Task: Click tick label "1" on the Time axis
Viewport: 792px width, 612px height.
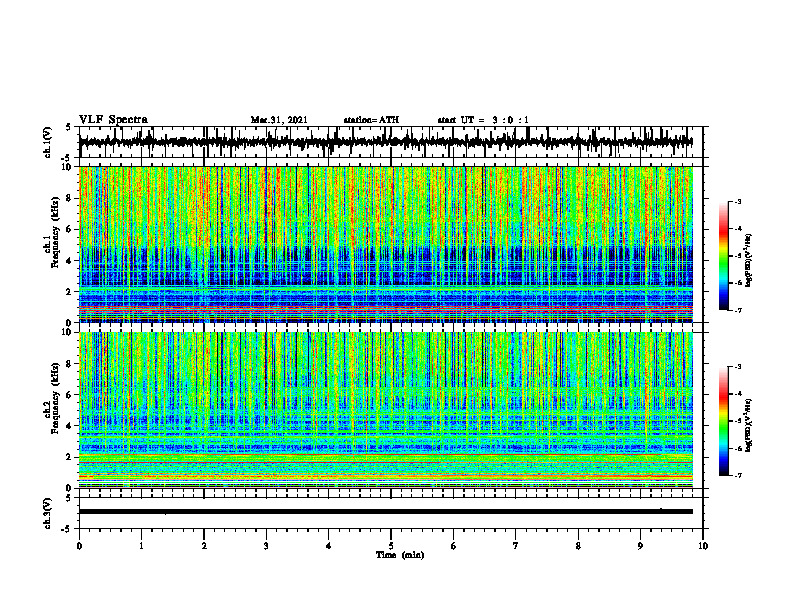Action: coord(141,546)
